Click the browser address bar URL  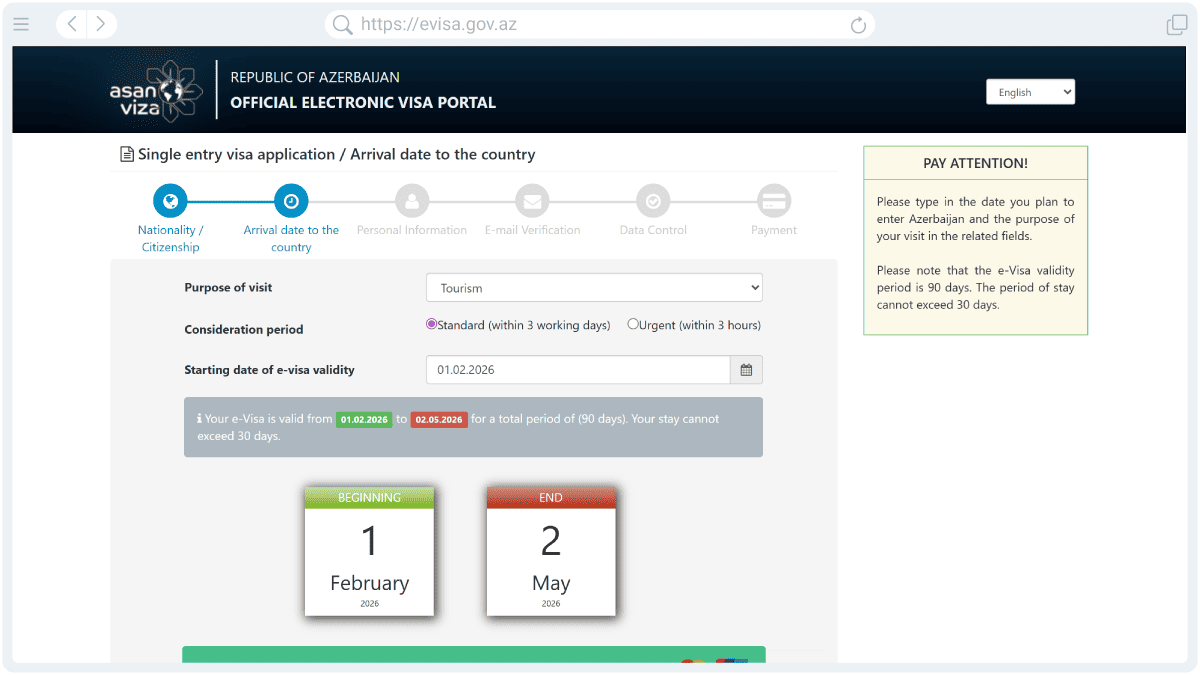coord(438,25)
